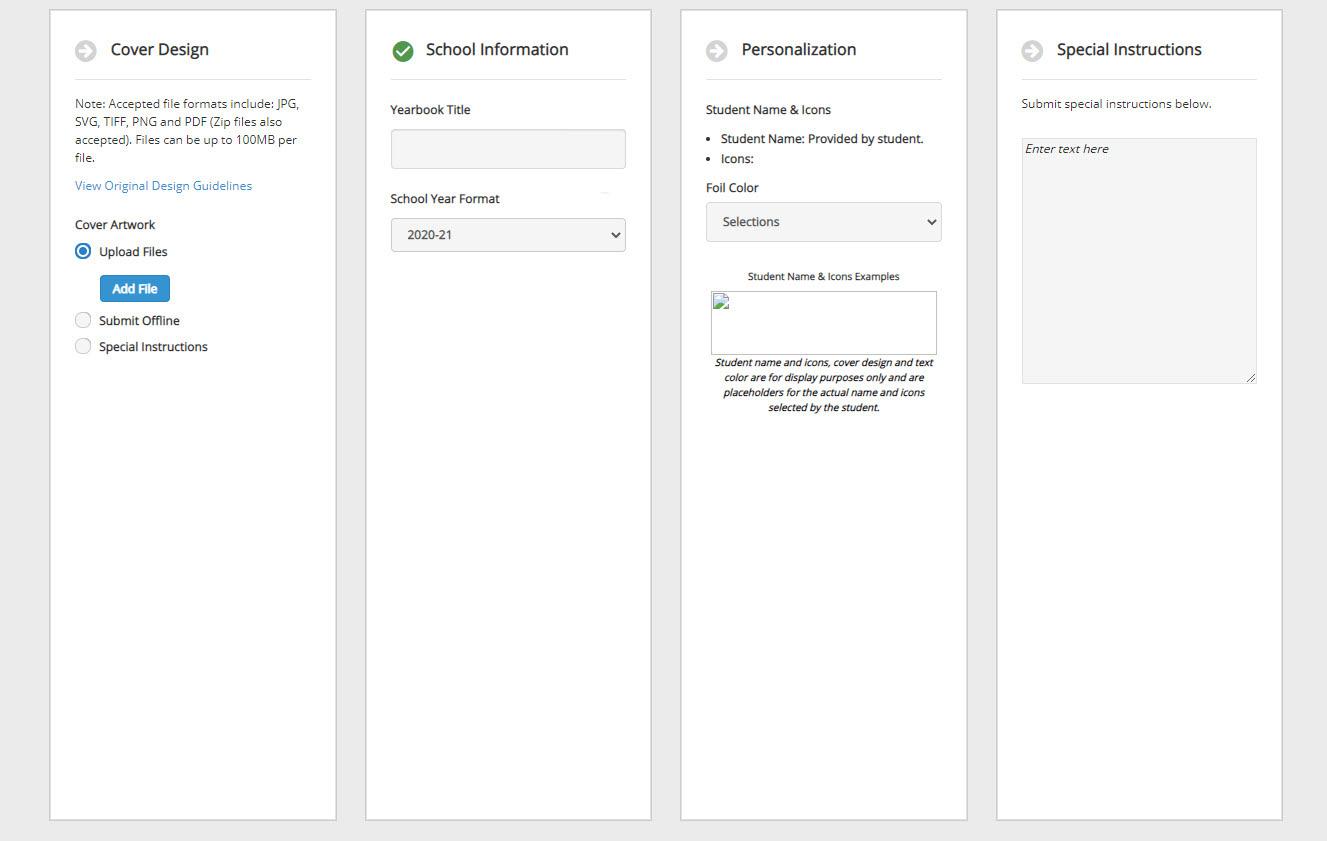Click into the Enter text here textarea
This screenshot has height=841, width=1327.
pos(1138,260)
